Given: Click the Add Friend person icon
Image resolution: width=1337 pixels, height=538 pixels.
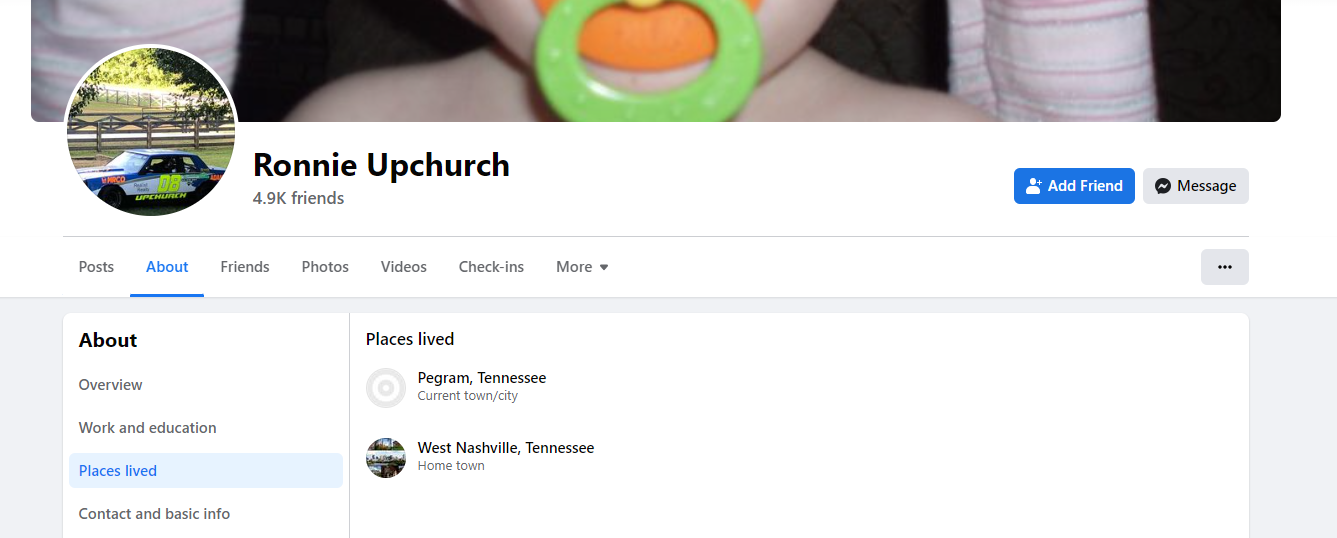Looking at the screenshot, I should click(1034, 186).
